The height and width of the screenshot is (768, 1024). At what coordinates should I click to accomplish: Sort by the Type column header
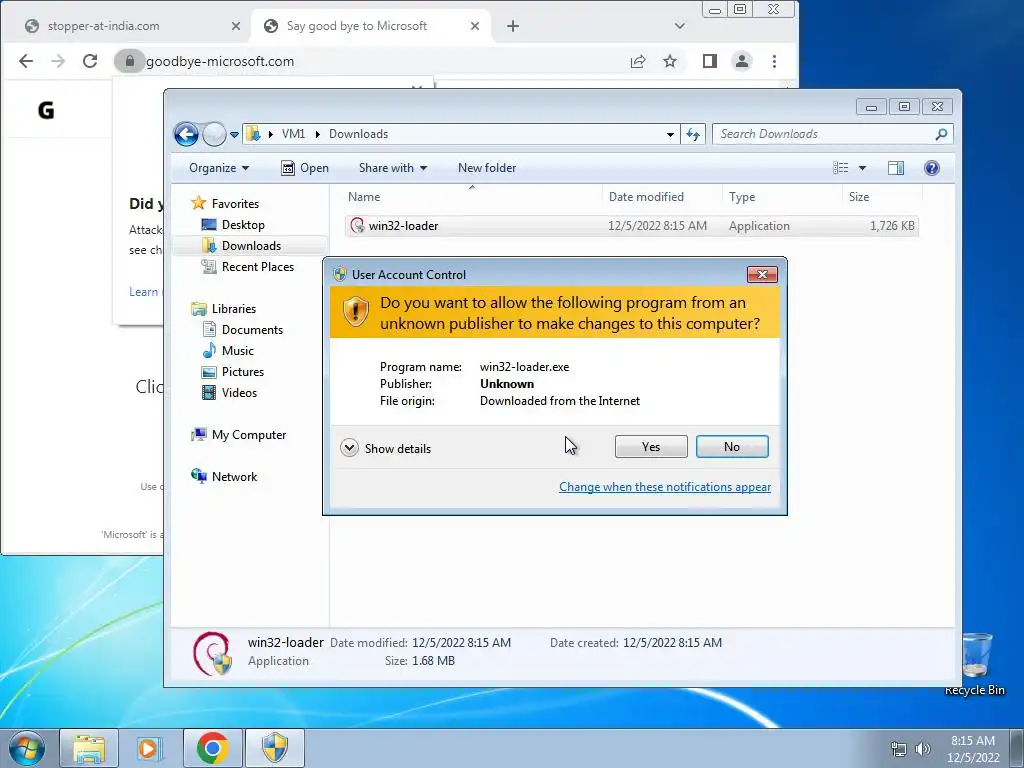(x=782, y=197)
